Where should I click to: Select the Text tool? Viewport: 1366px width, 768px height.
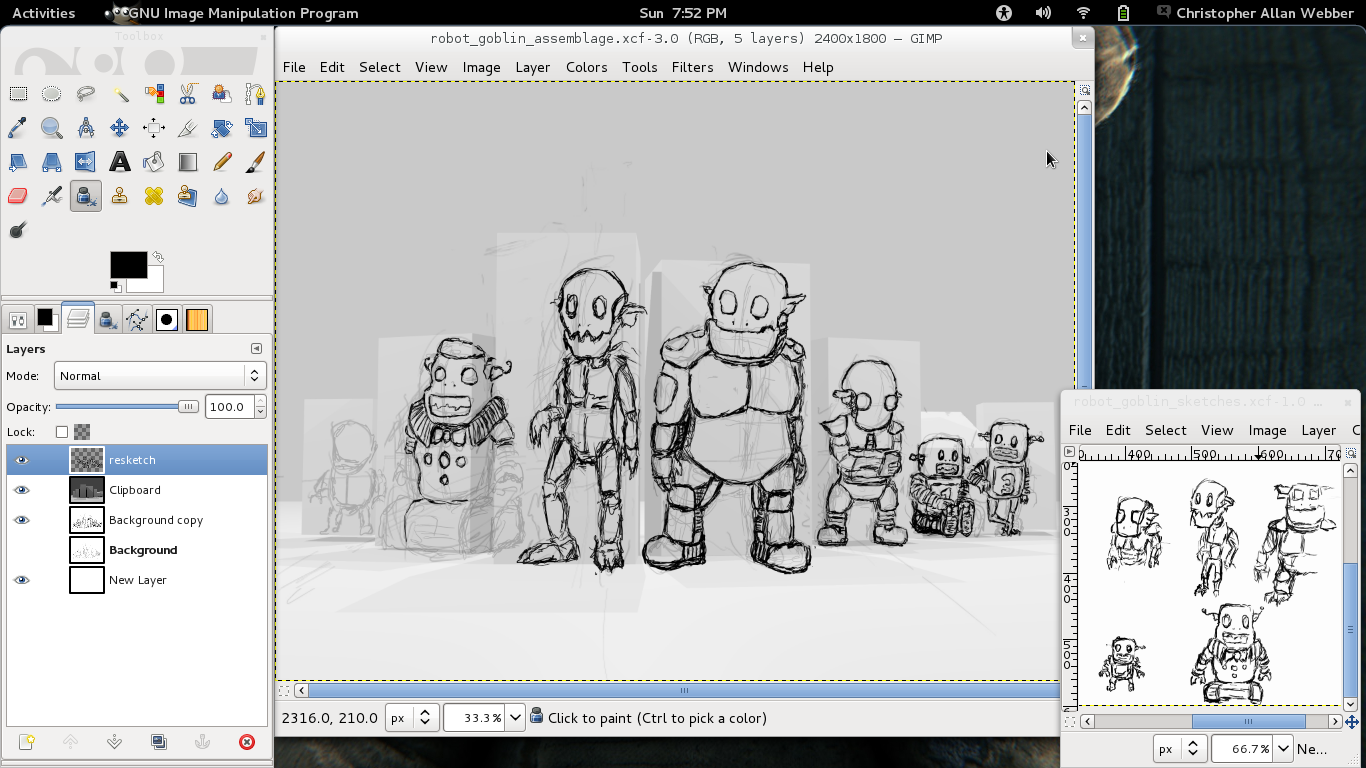[120, 161]
